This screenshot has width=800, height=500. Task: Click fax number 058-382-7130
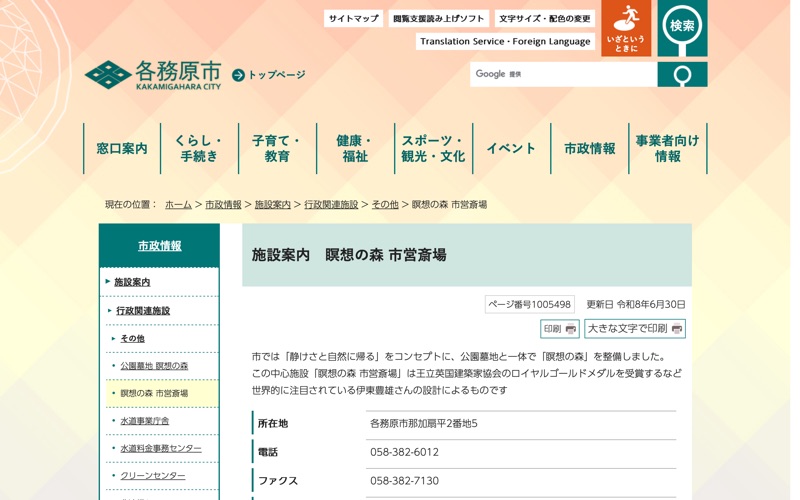(404, 481)
